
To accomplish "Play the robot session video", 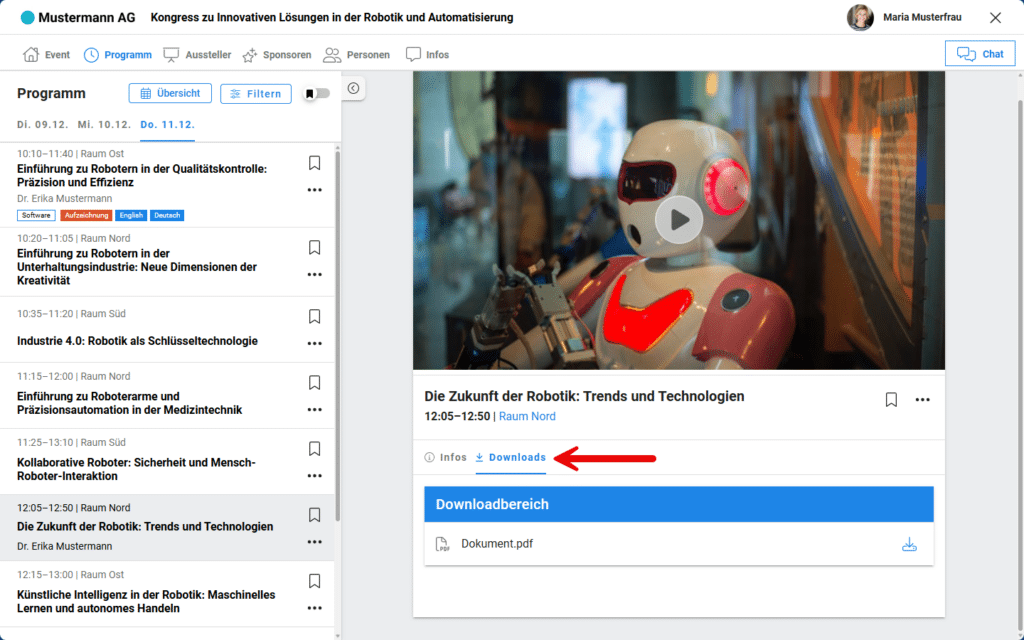I will pos(679,219).
